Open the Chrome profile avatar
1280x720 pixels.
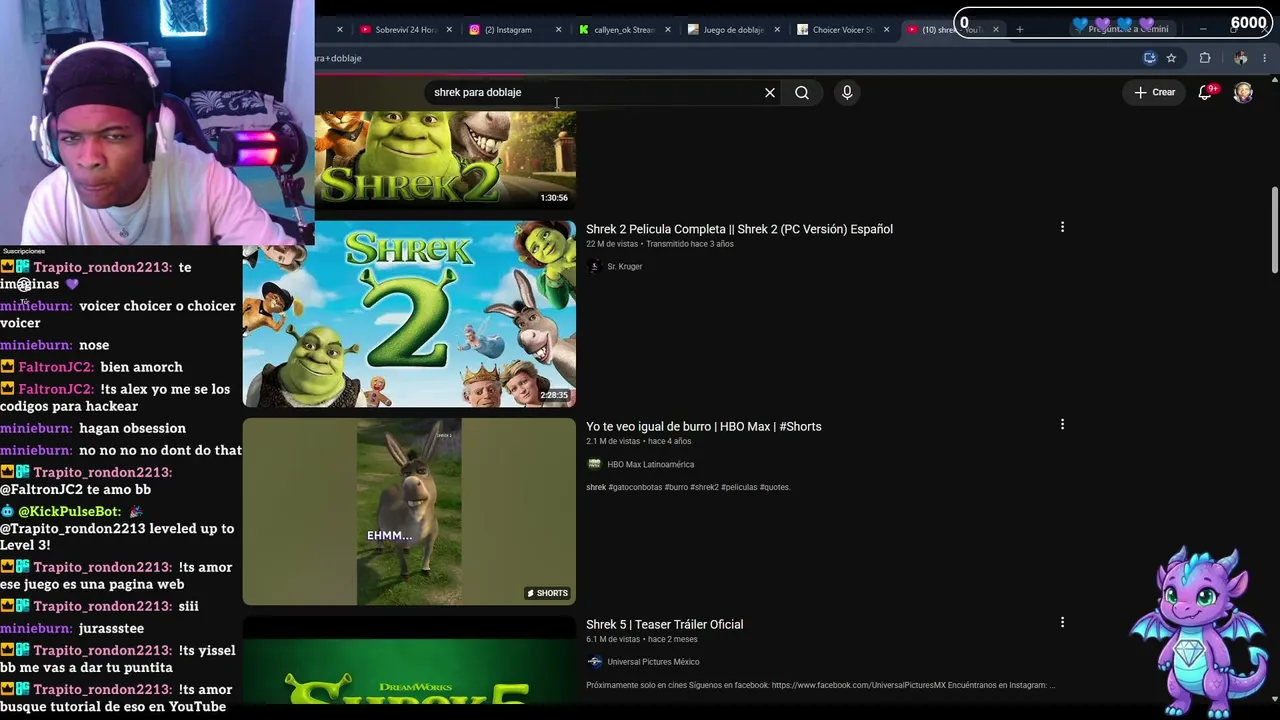tap(1240, 58)
